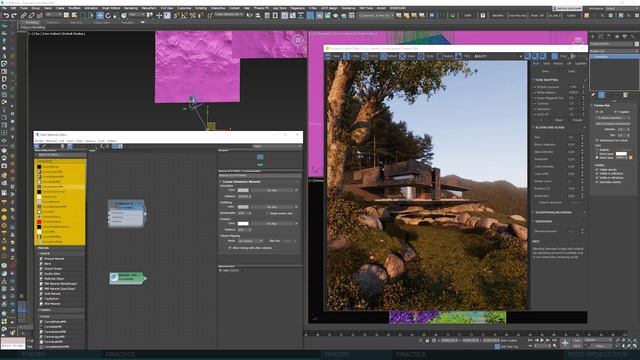Click the Presets button under Tone Mapping
This screenshot has width=640, height=360.
tap(577, 120)
